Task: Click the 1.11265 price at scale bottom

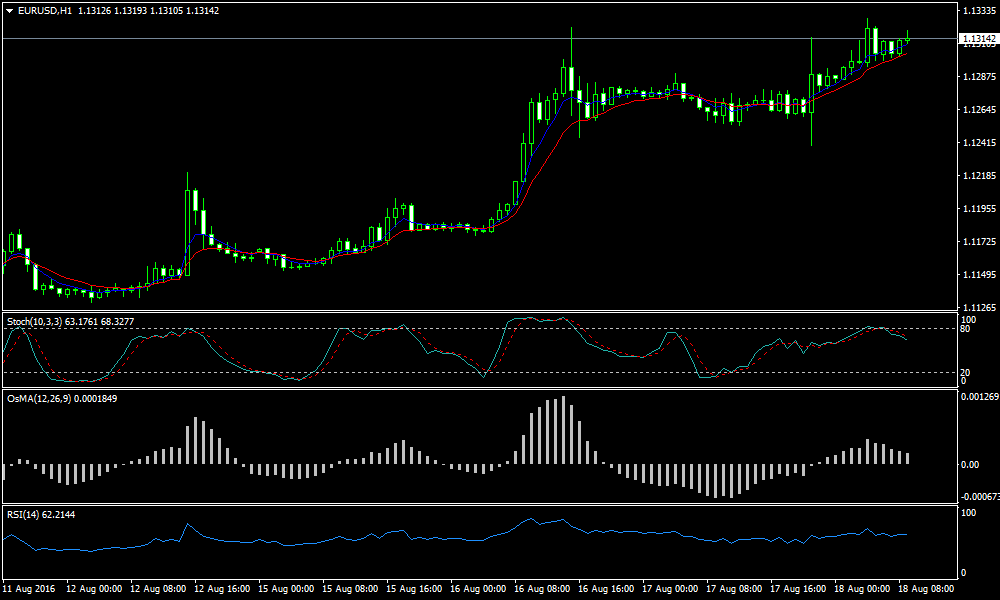Action: [977, 308]
